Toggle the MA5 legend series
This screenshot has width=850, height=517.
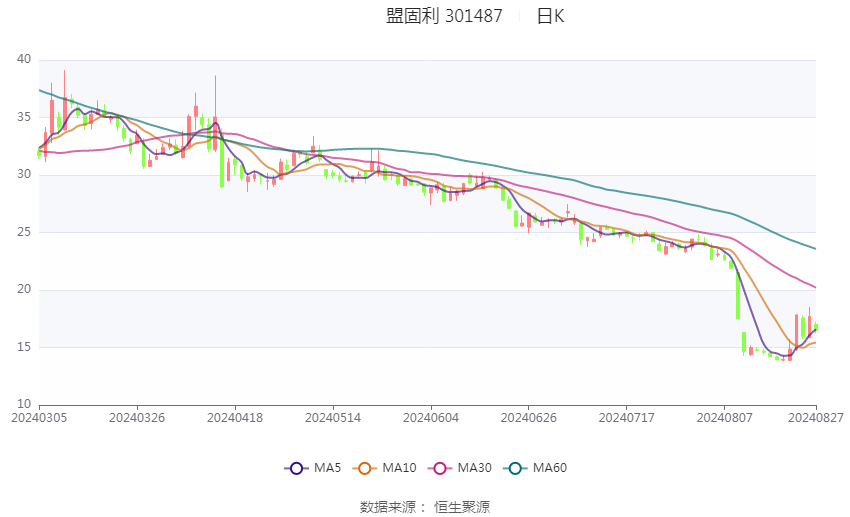313,468
